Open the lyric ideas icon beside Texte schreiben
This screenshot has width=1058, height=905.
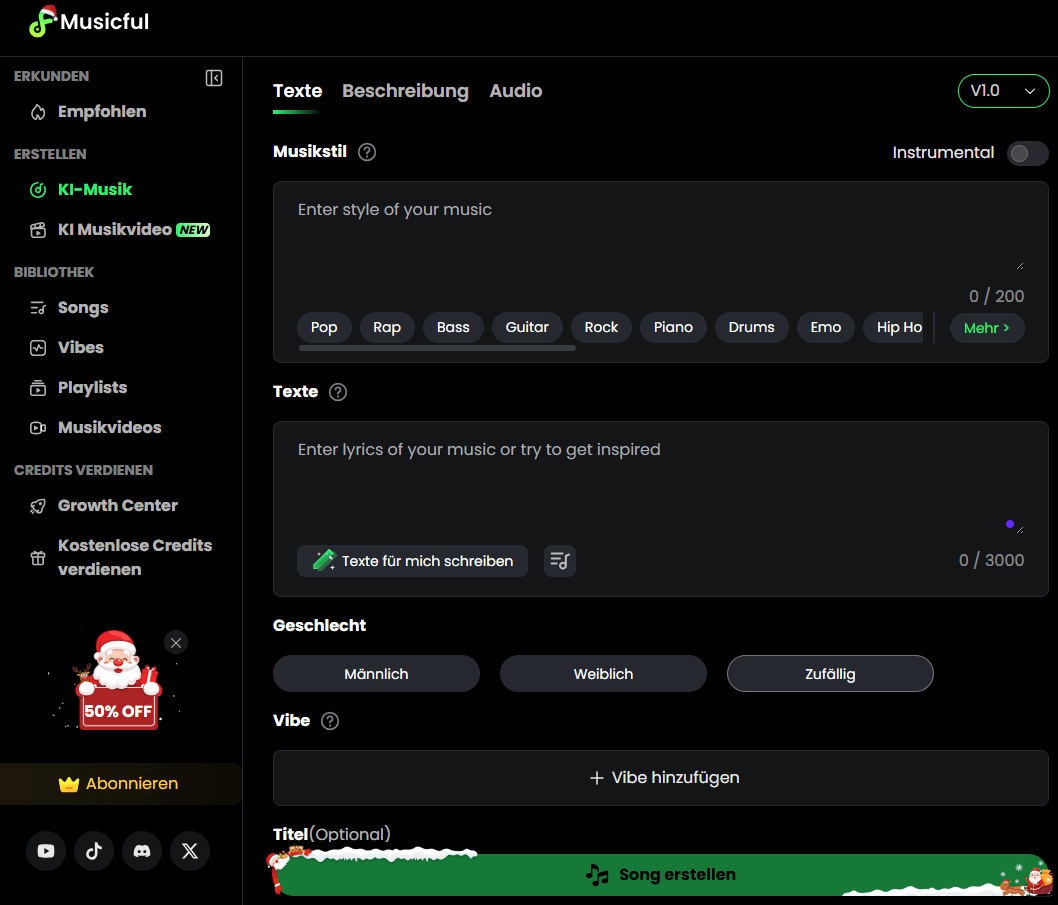(x=559, y=561)
